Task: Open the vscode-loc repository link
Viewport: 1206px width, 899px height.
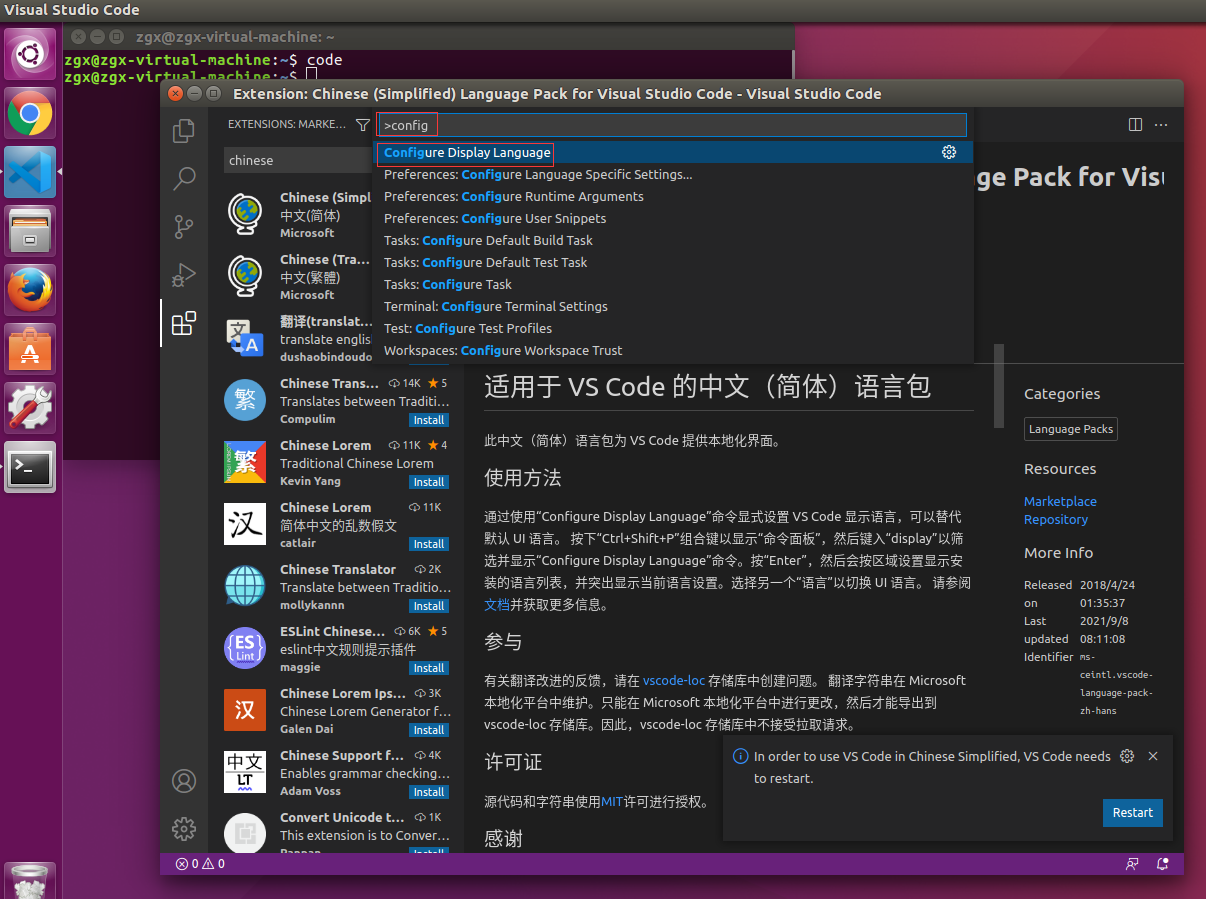Action: point(674,680)
